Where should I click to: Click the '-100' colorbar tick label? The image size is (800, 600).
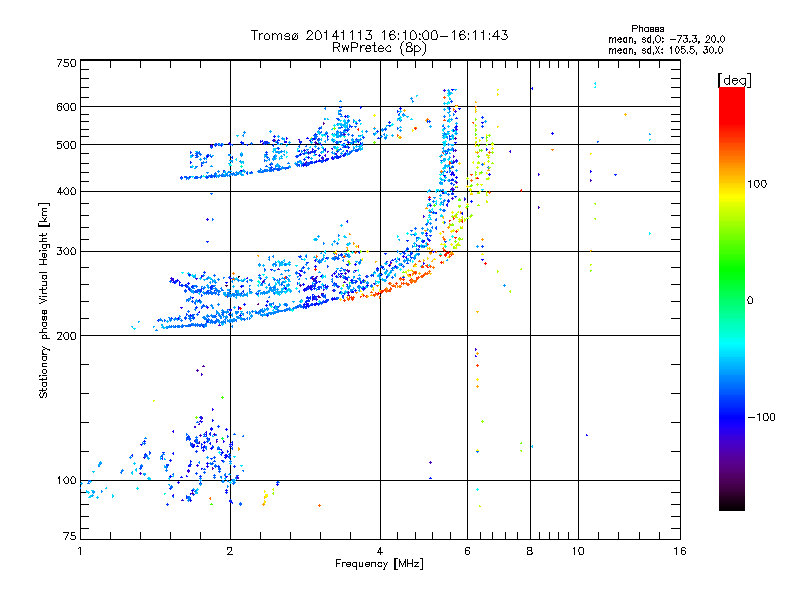coord(761,417)
